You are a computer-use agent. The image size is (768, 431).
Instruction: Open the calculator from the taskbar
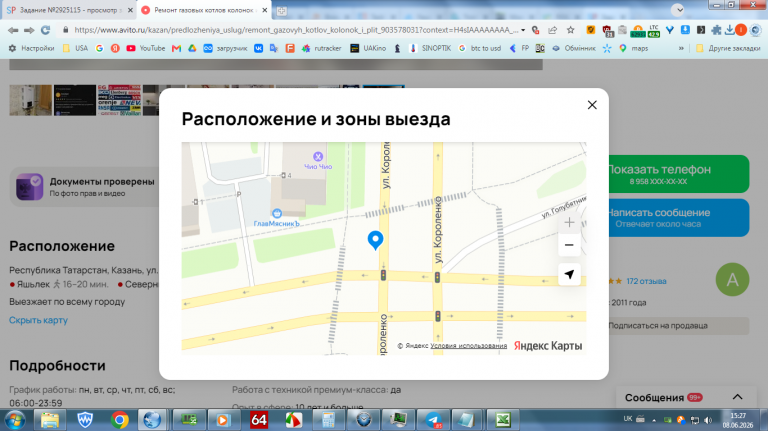(x=328, y=420)
